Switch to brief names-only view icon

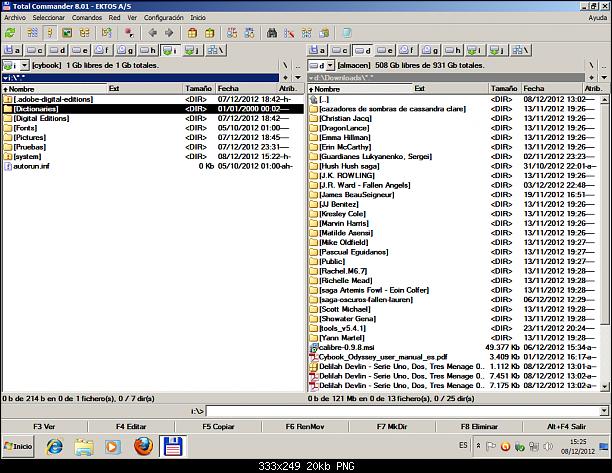coord(32,33)
